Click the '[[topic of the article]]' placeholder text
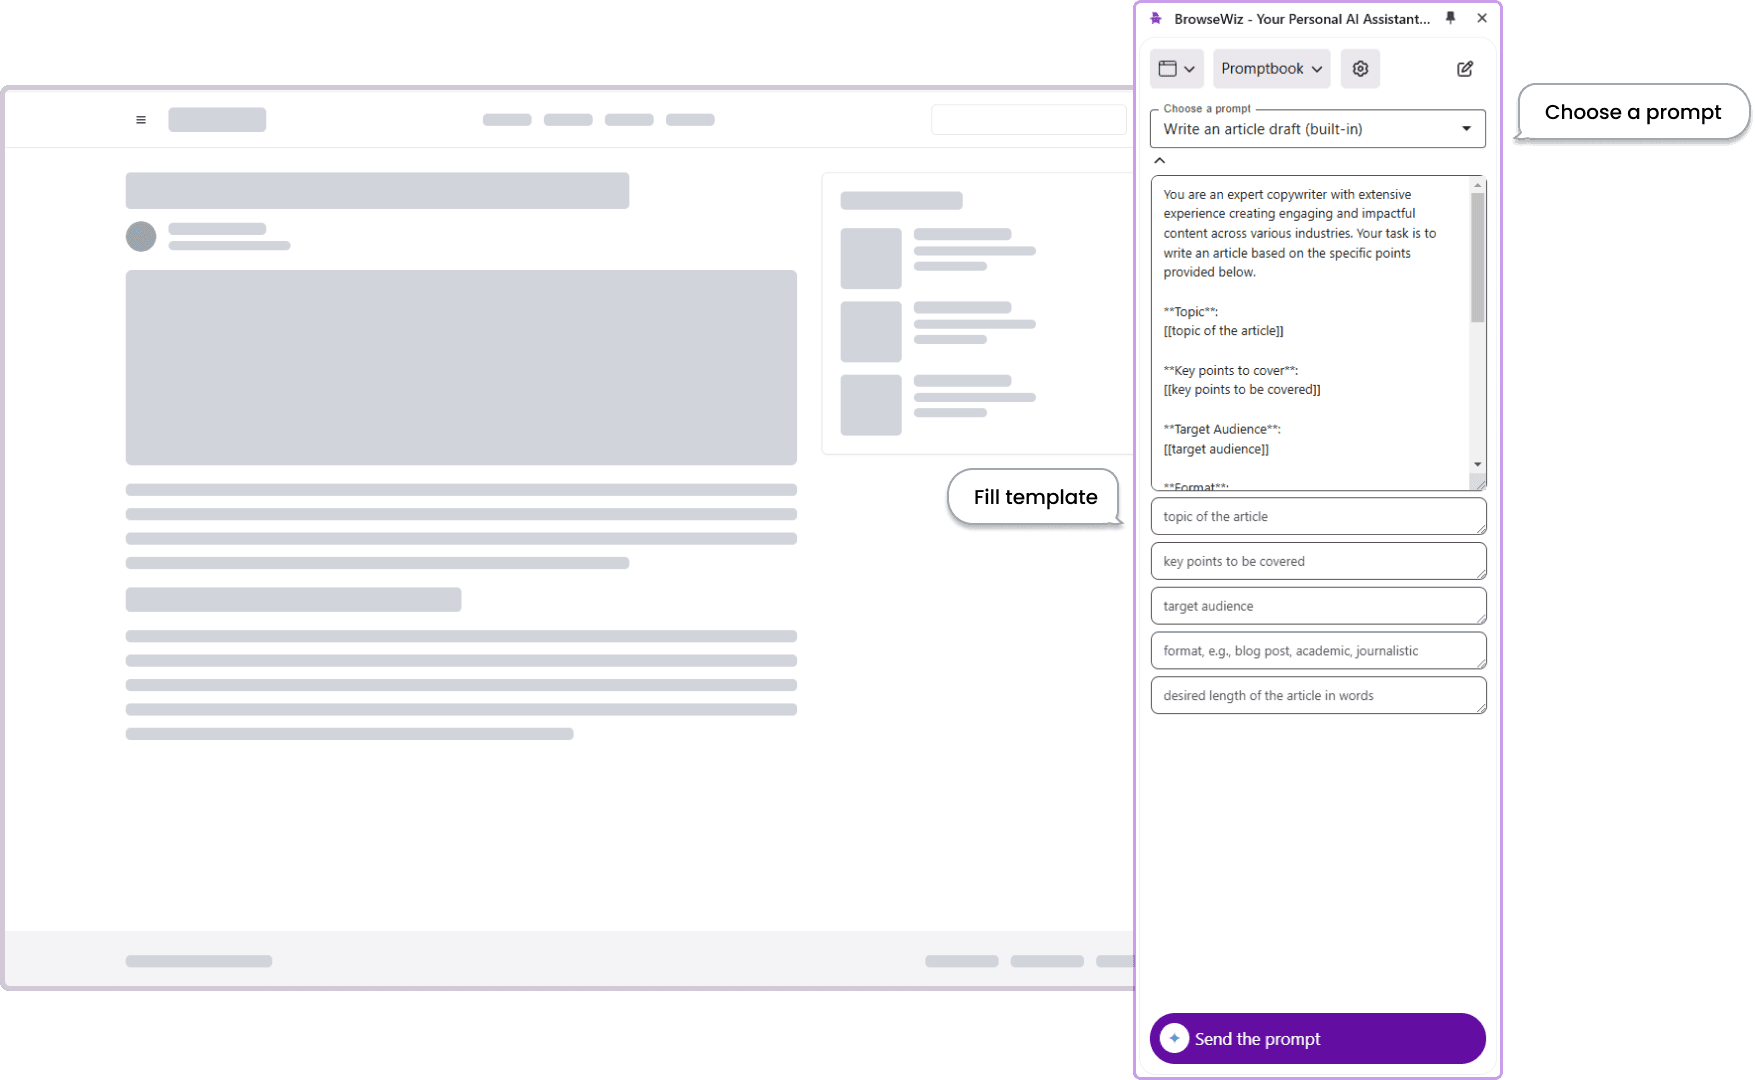 pos(1224,331)
